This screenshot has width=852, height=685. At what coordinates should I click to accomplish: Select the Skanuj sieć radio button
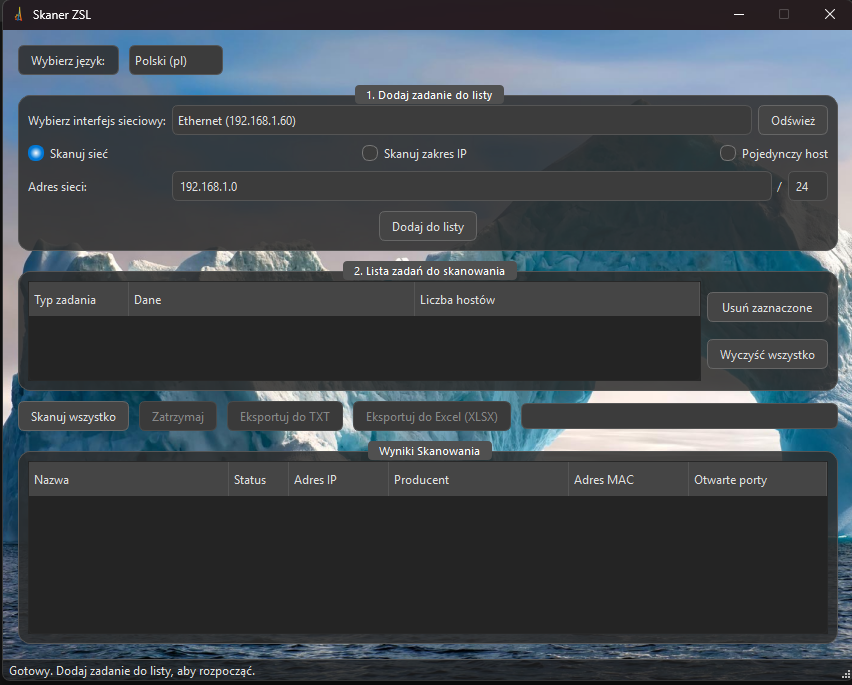pyautogui.click(x=36, y=154)
